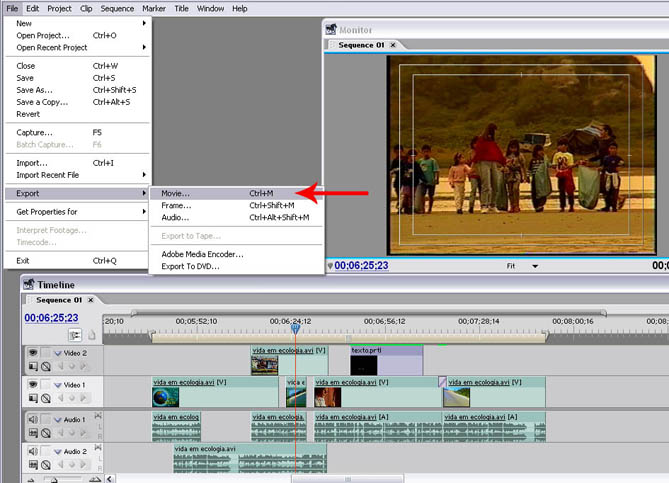Toggle the Video 1 track lock box
This screenshot has height=483, width=669.
click(45, 384)
